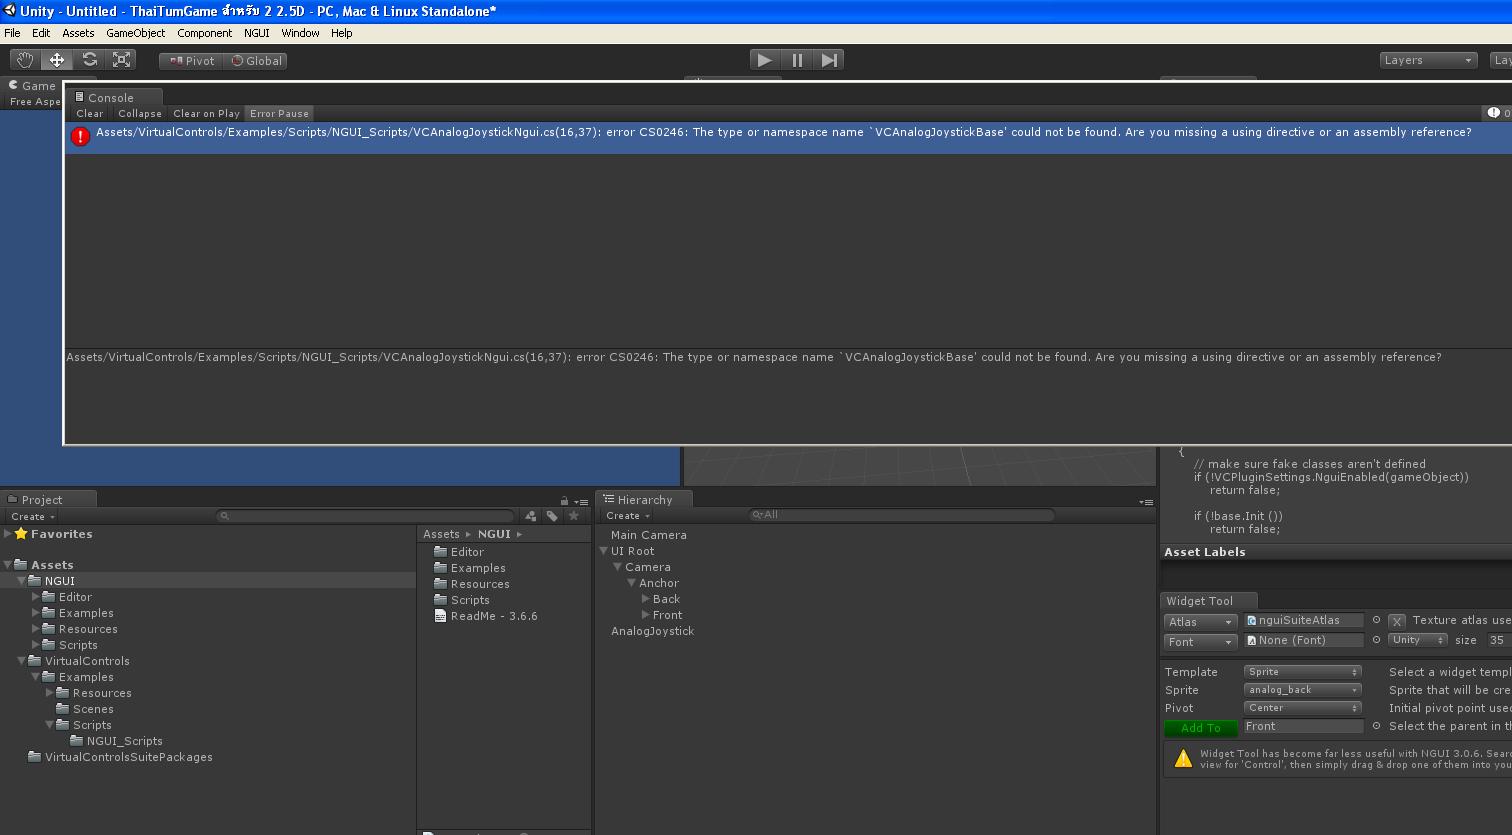Click the Hierarchy search field

[902, 515]
